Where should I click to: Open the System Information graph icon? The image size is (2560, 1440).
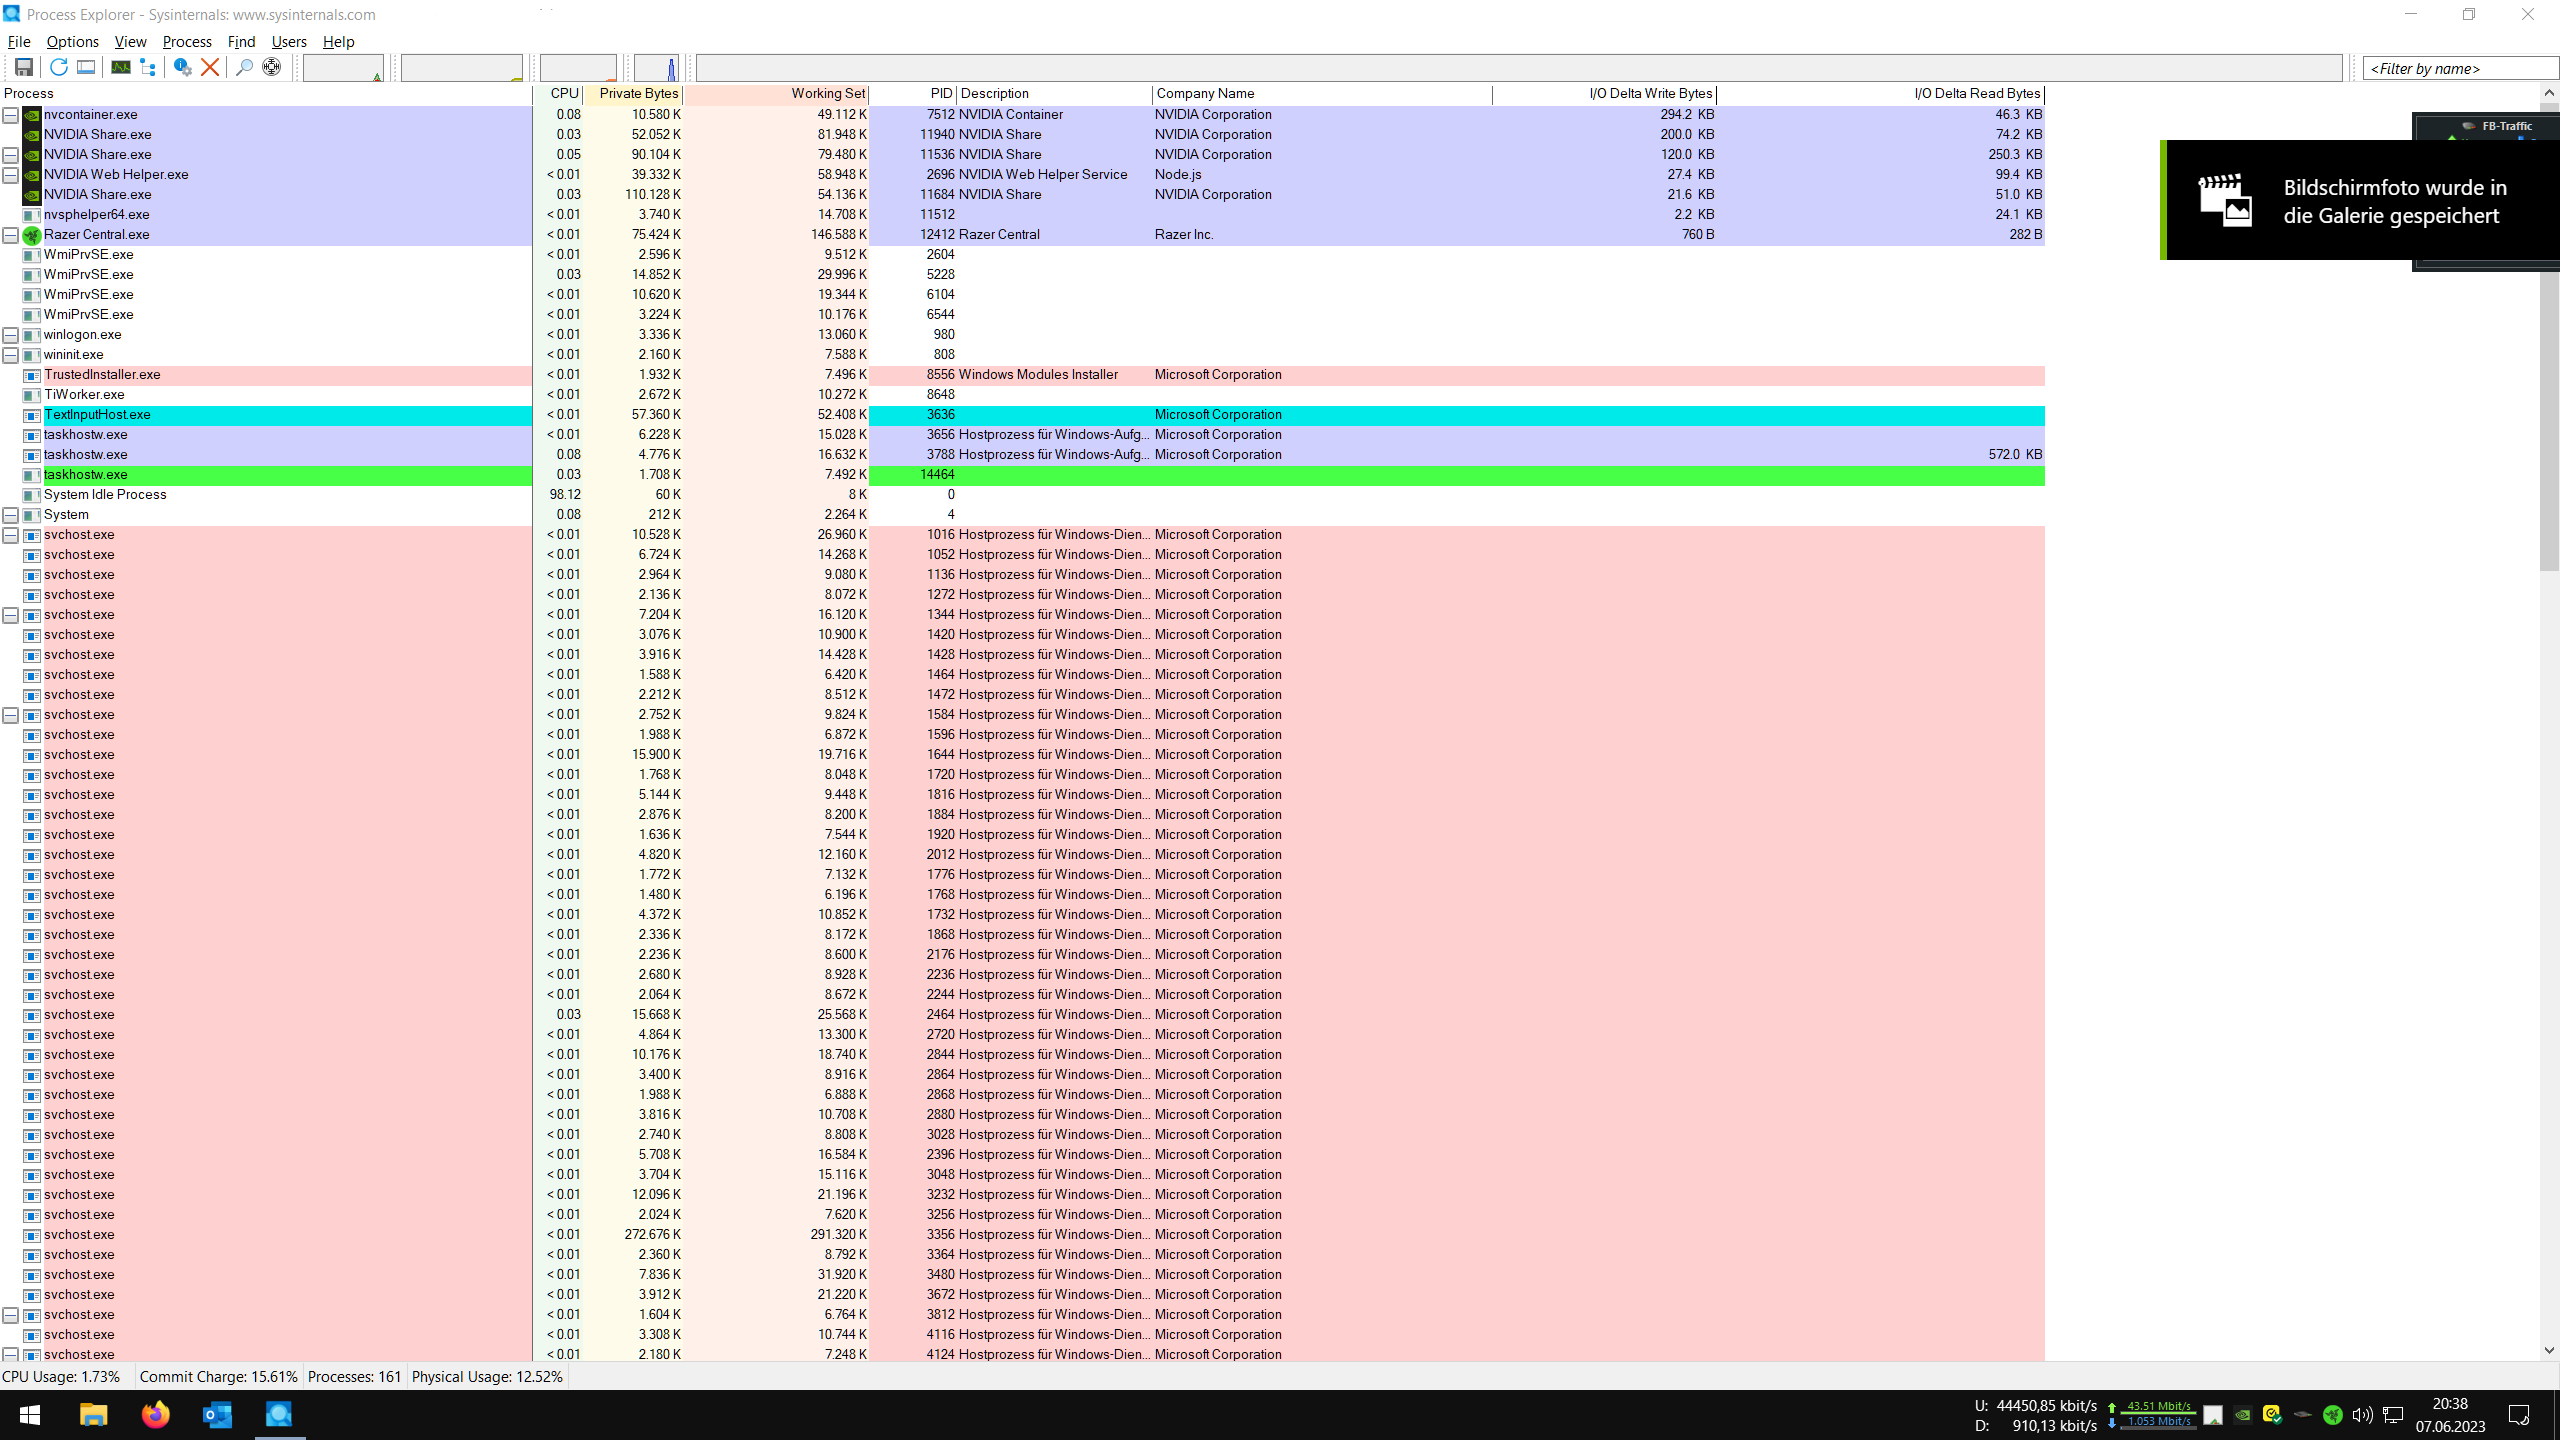tap(120, 67)
